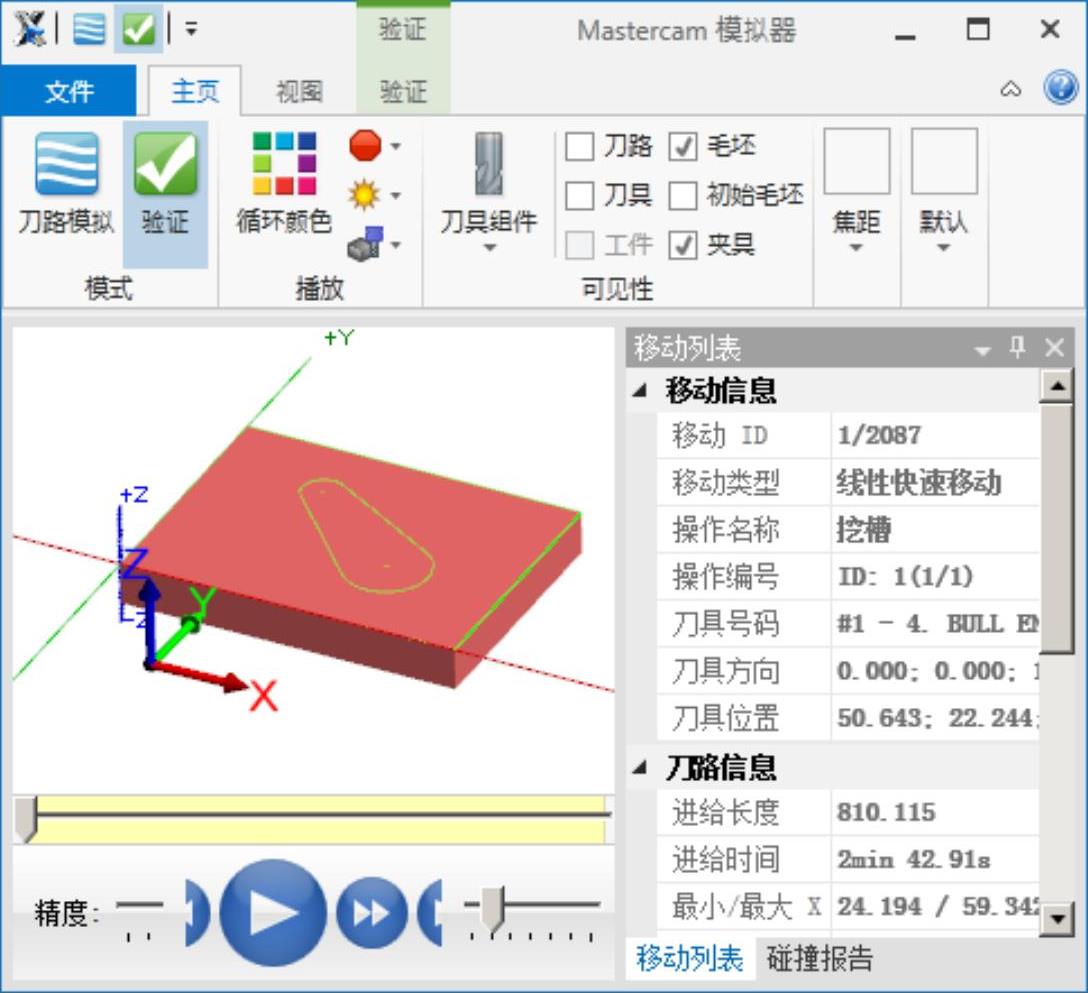Select the 刀具号码 row value
Screen dimensions: 1088x993
[x=935, y=624]
